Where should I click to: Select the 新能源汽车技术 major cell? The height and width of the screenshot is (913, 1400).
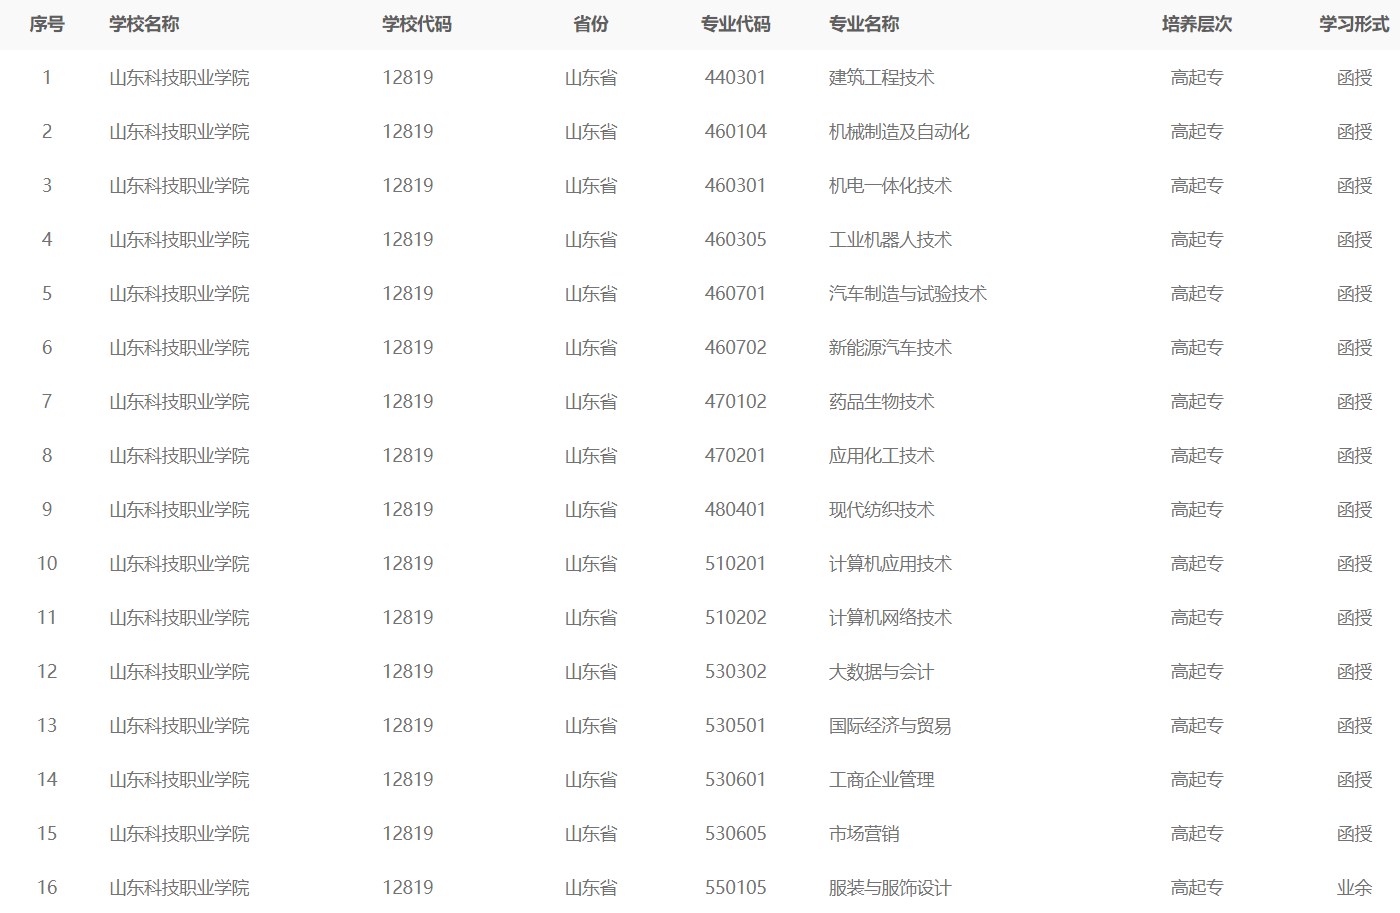point(890,348)
